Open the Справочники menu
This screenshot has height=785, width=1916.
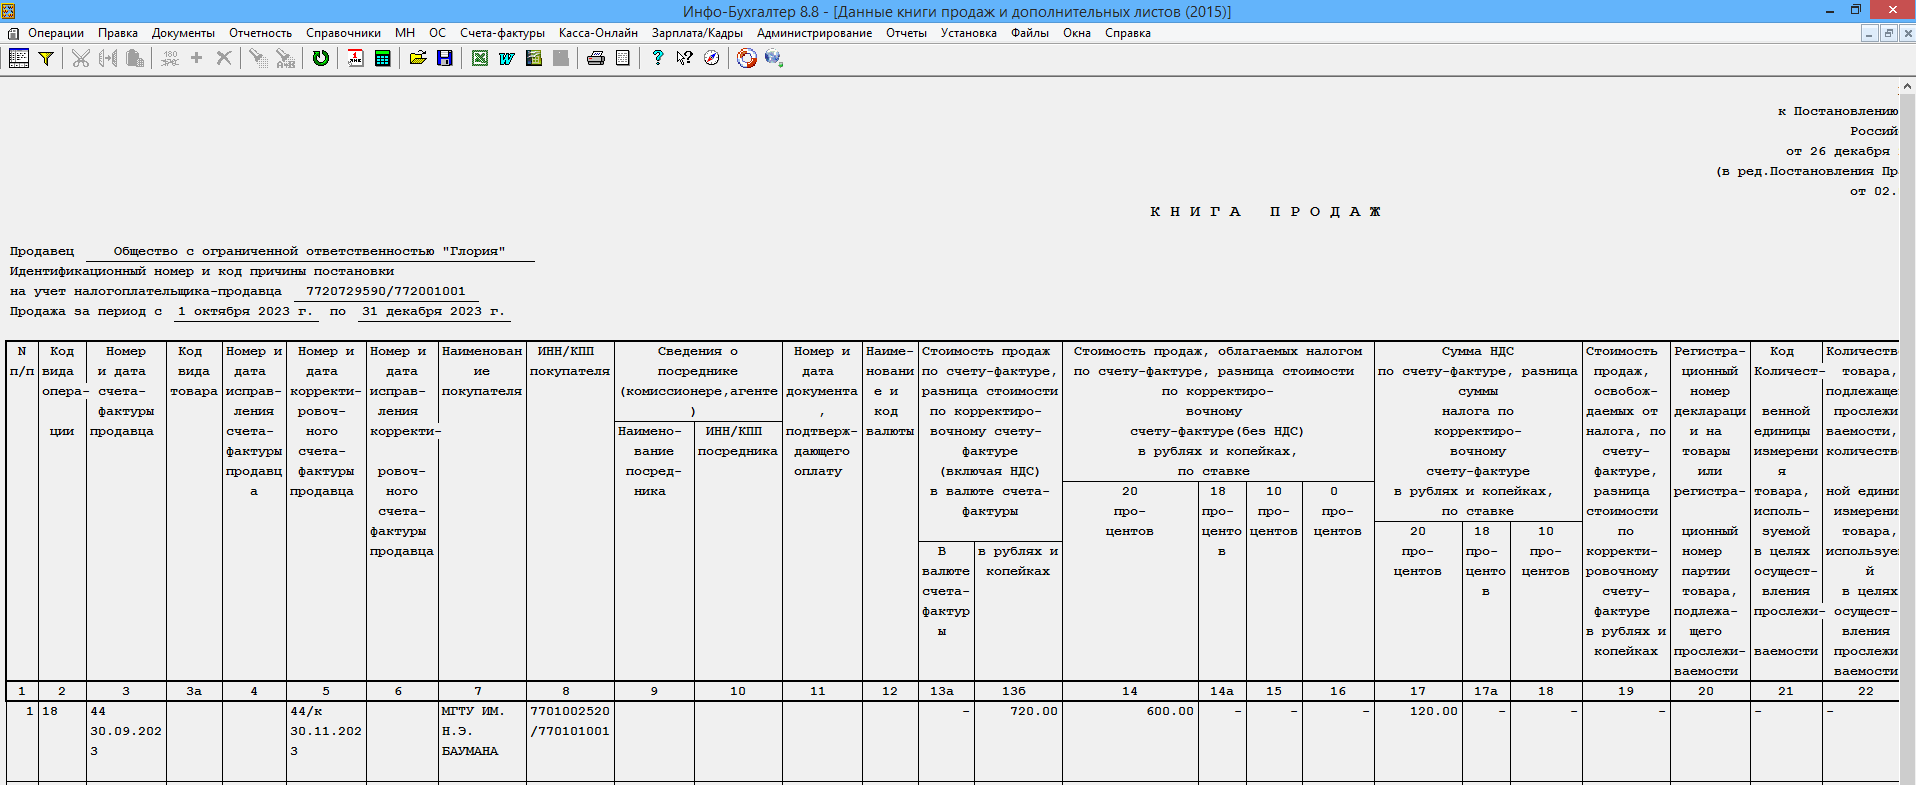click(x=343, y=33)
